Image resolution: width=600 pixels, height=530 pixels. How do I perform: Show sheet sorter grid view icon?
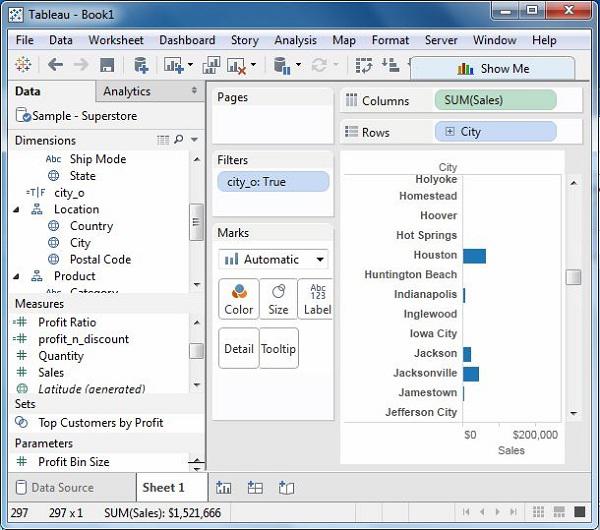point(538,512)
